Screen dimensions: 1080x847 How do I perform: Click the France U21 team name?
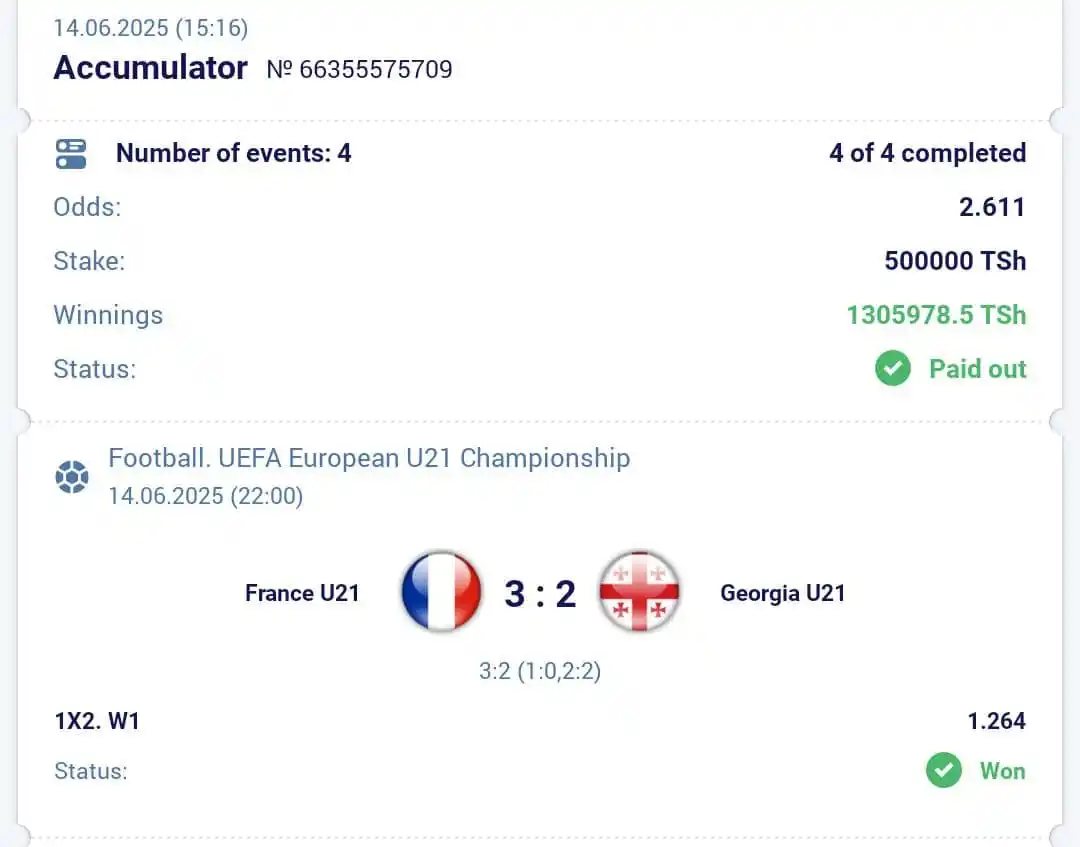coord(302,593)
